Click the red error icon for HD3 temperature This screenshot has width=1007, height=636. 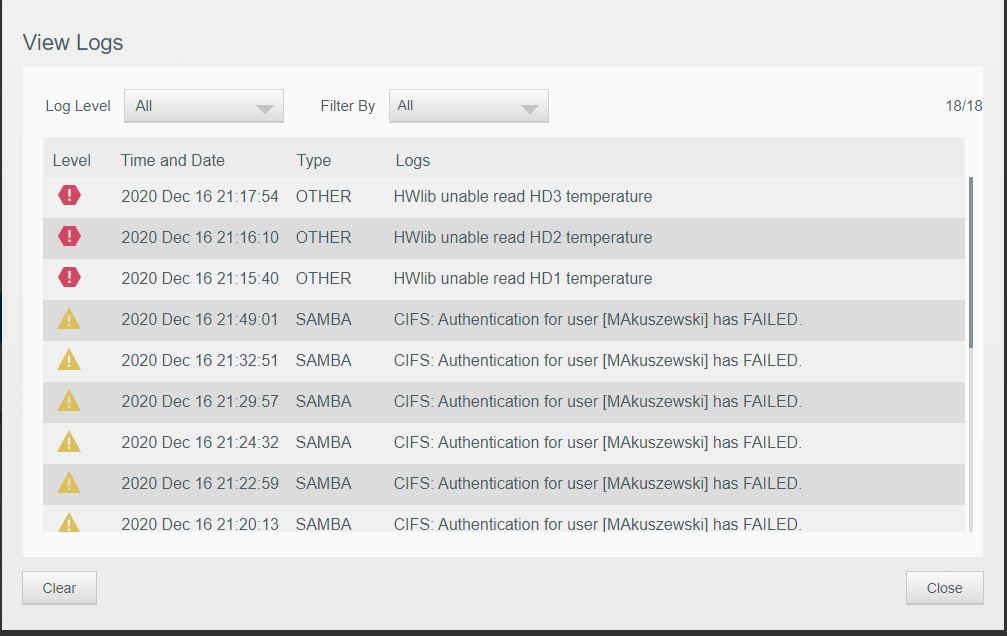coord(69,196)
